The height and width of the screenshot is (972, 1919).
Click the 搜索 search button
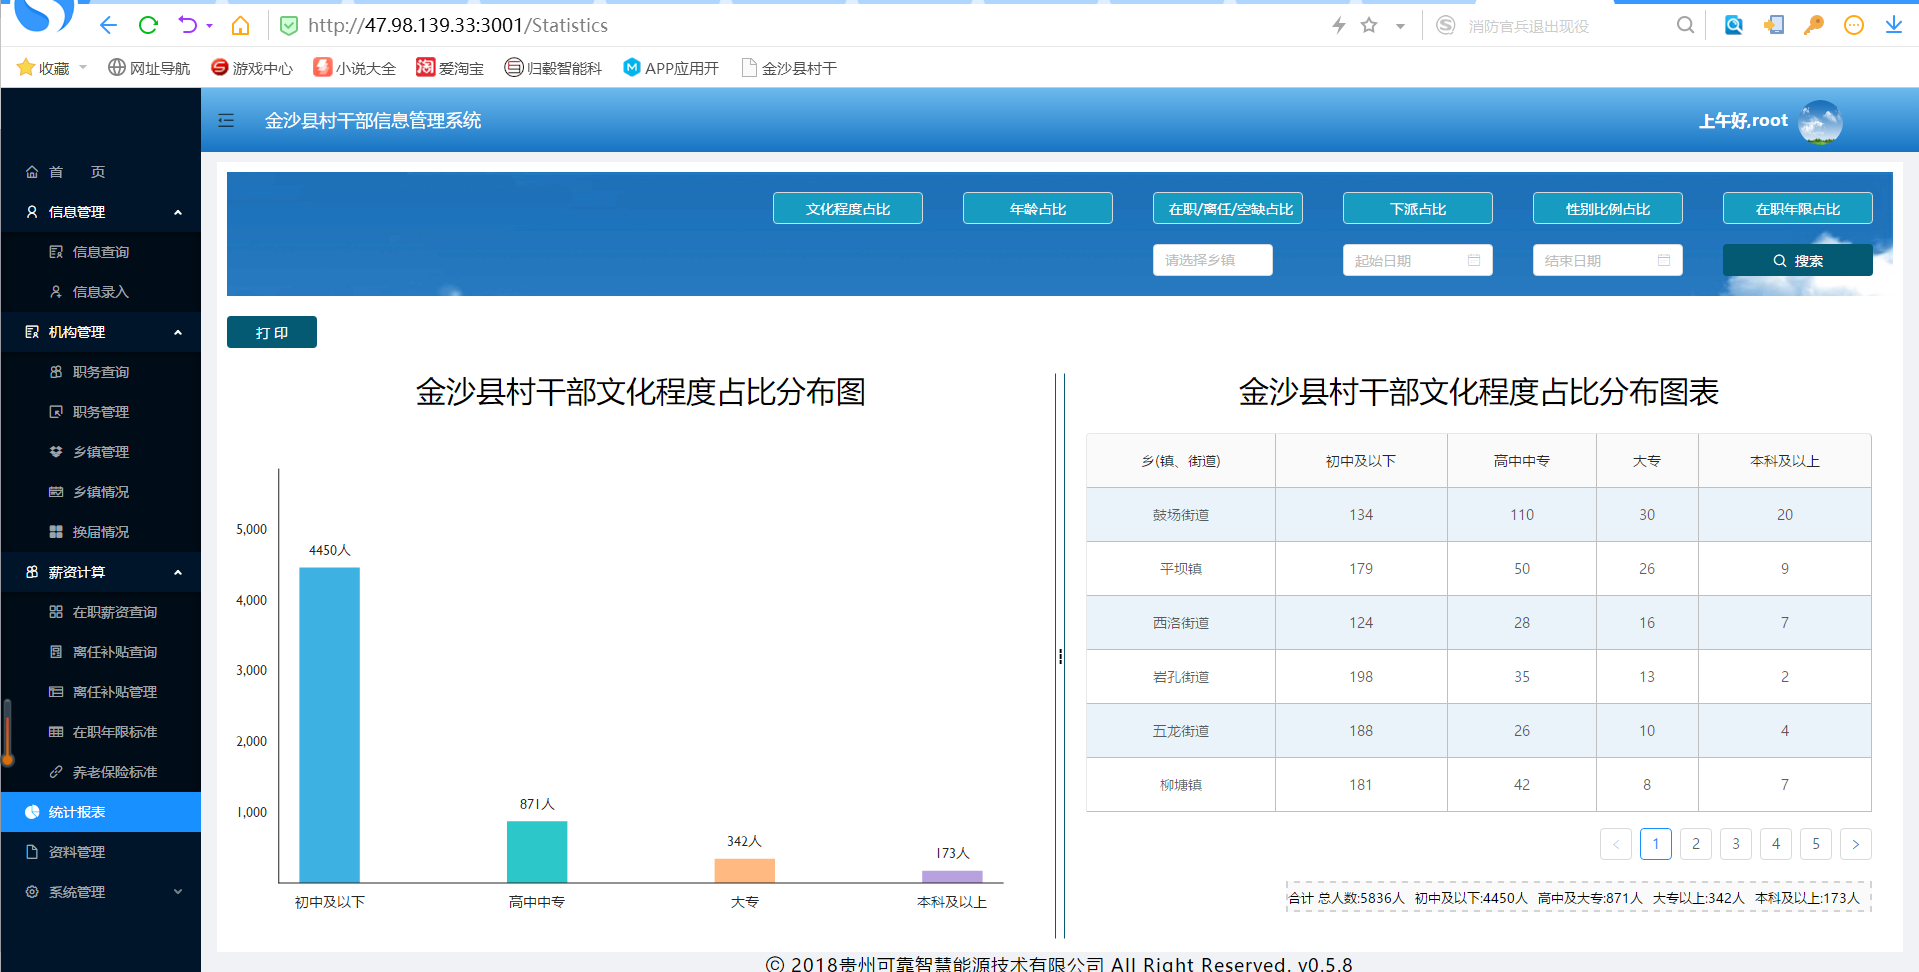(1797, 260)
